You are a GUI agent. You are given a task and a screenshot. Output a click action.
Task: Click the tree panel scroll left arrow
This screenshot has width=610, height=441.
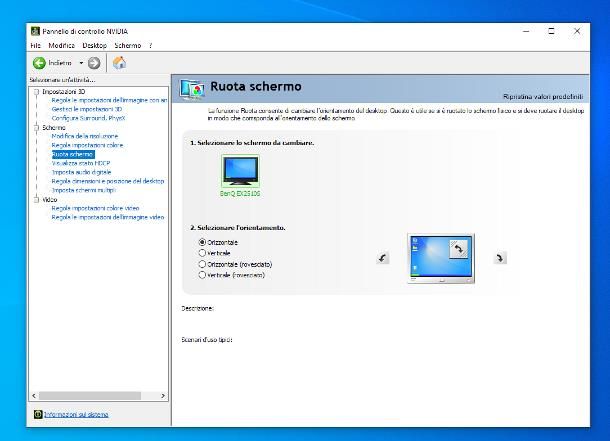click(x=34, y=396)
